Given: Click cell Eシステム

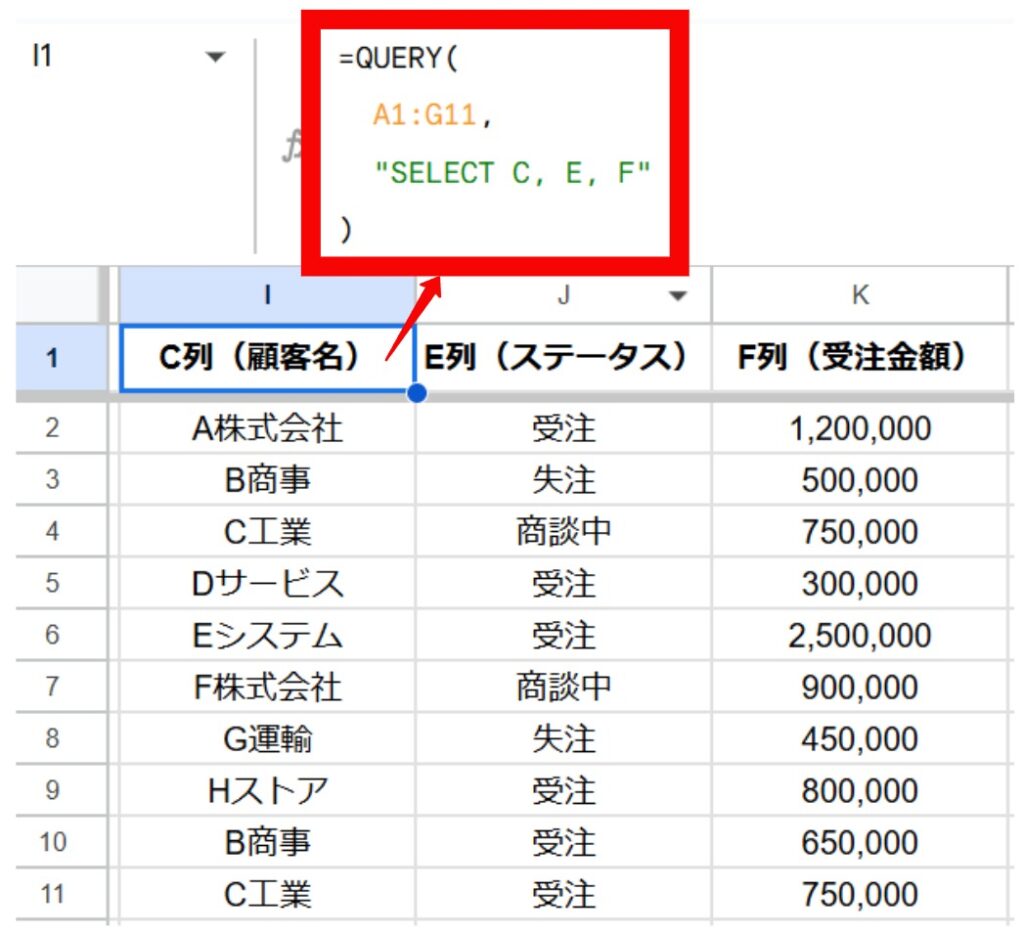Looking at the screenshot, I should [x=267, y=635].
